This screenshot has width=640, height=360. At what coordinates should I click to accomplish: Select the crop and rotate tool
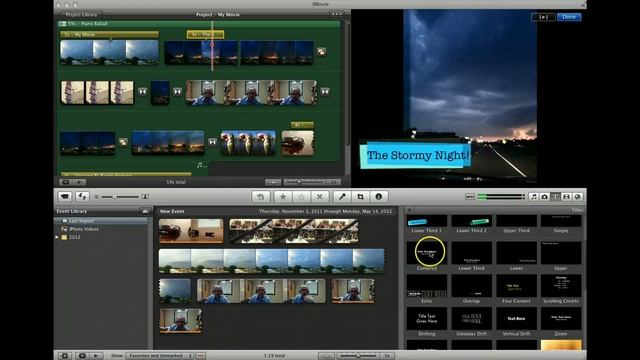(x=360, y=197)
